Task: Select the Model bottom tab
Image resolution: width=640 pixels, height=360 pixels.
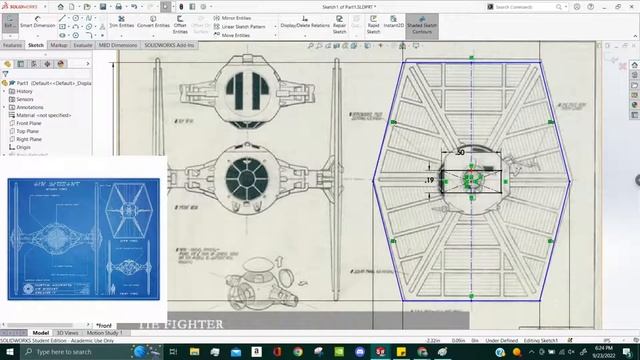Action: pos(41,333)
